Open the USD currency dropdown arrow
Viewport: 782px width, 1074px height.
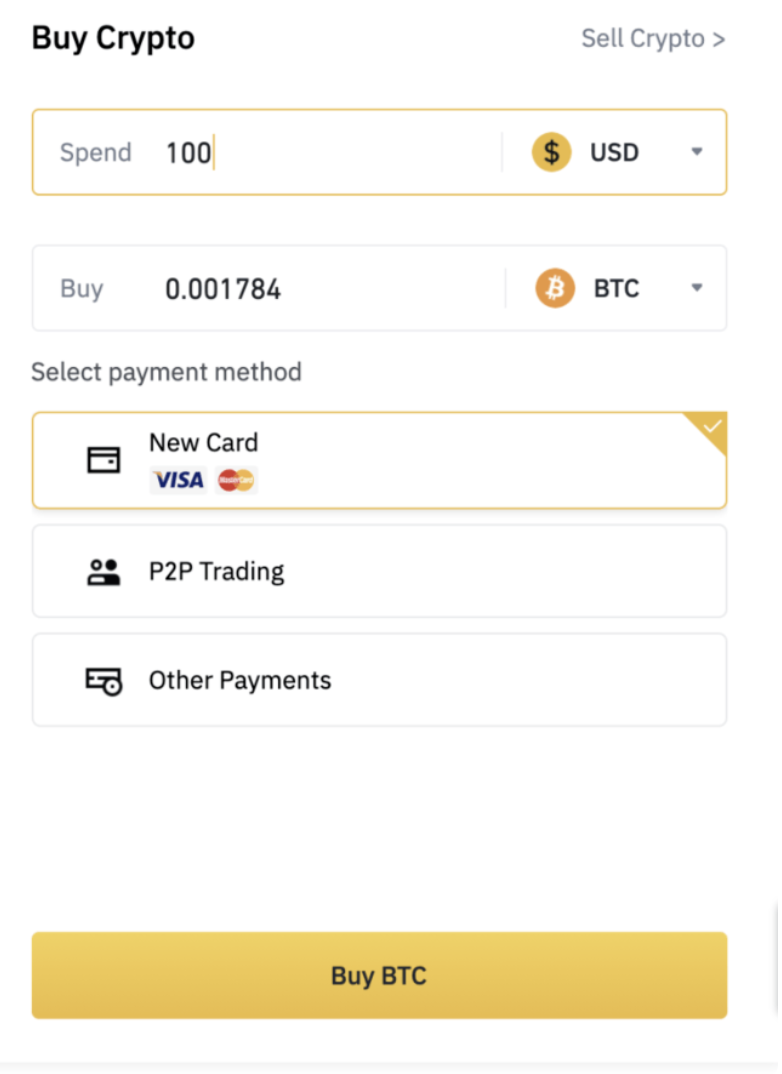(697, 152)
